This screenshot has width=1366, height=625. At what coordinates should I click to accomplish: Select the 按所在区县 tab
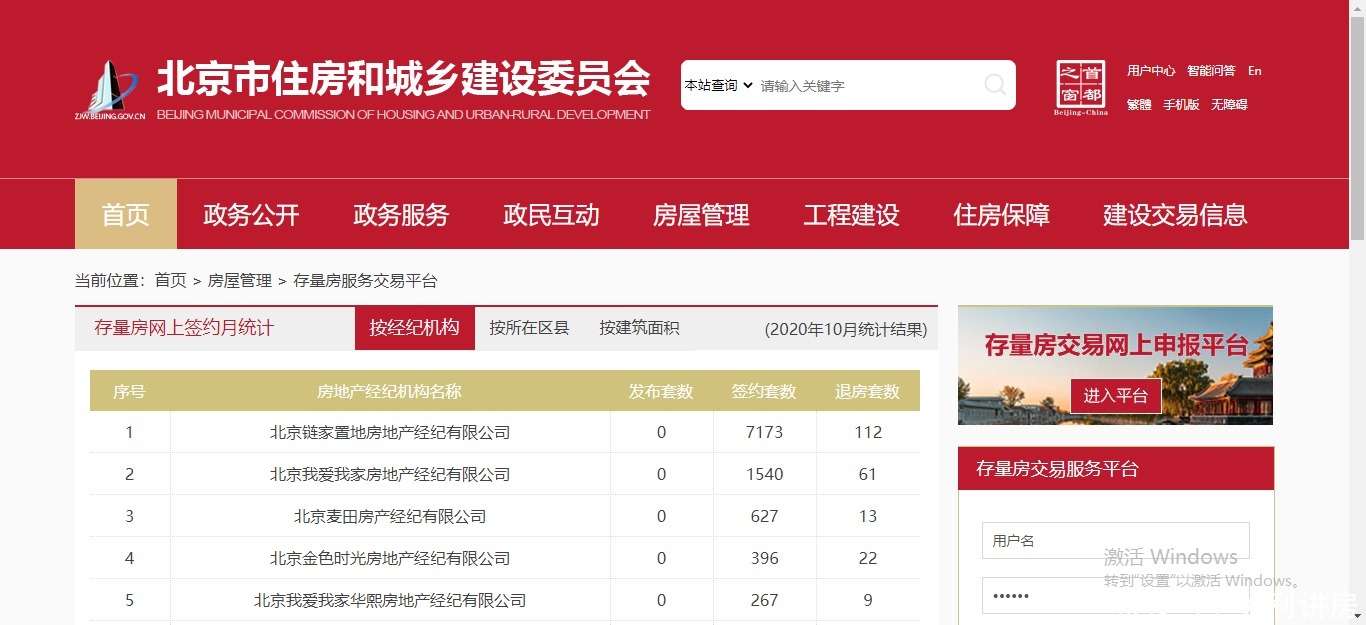click(529, 328)
